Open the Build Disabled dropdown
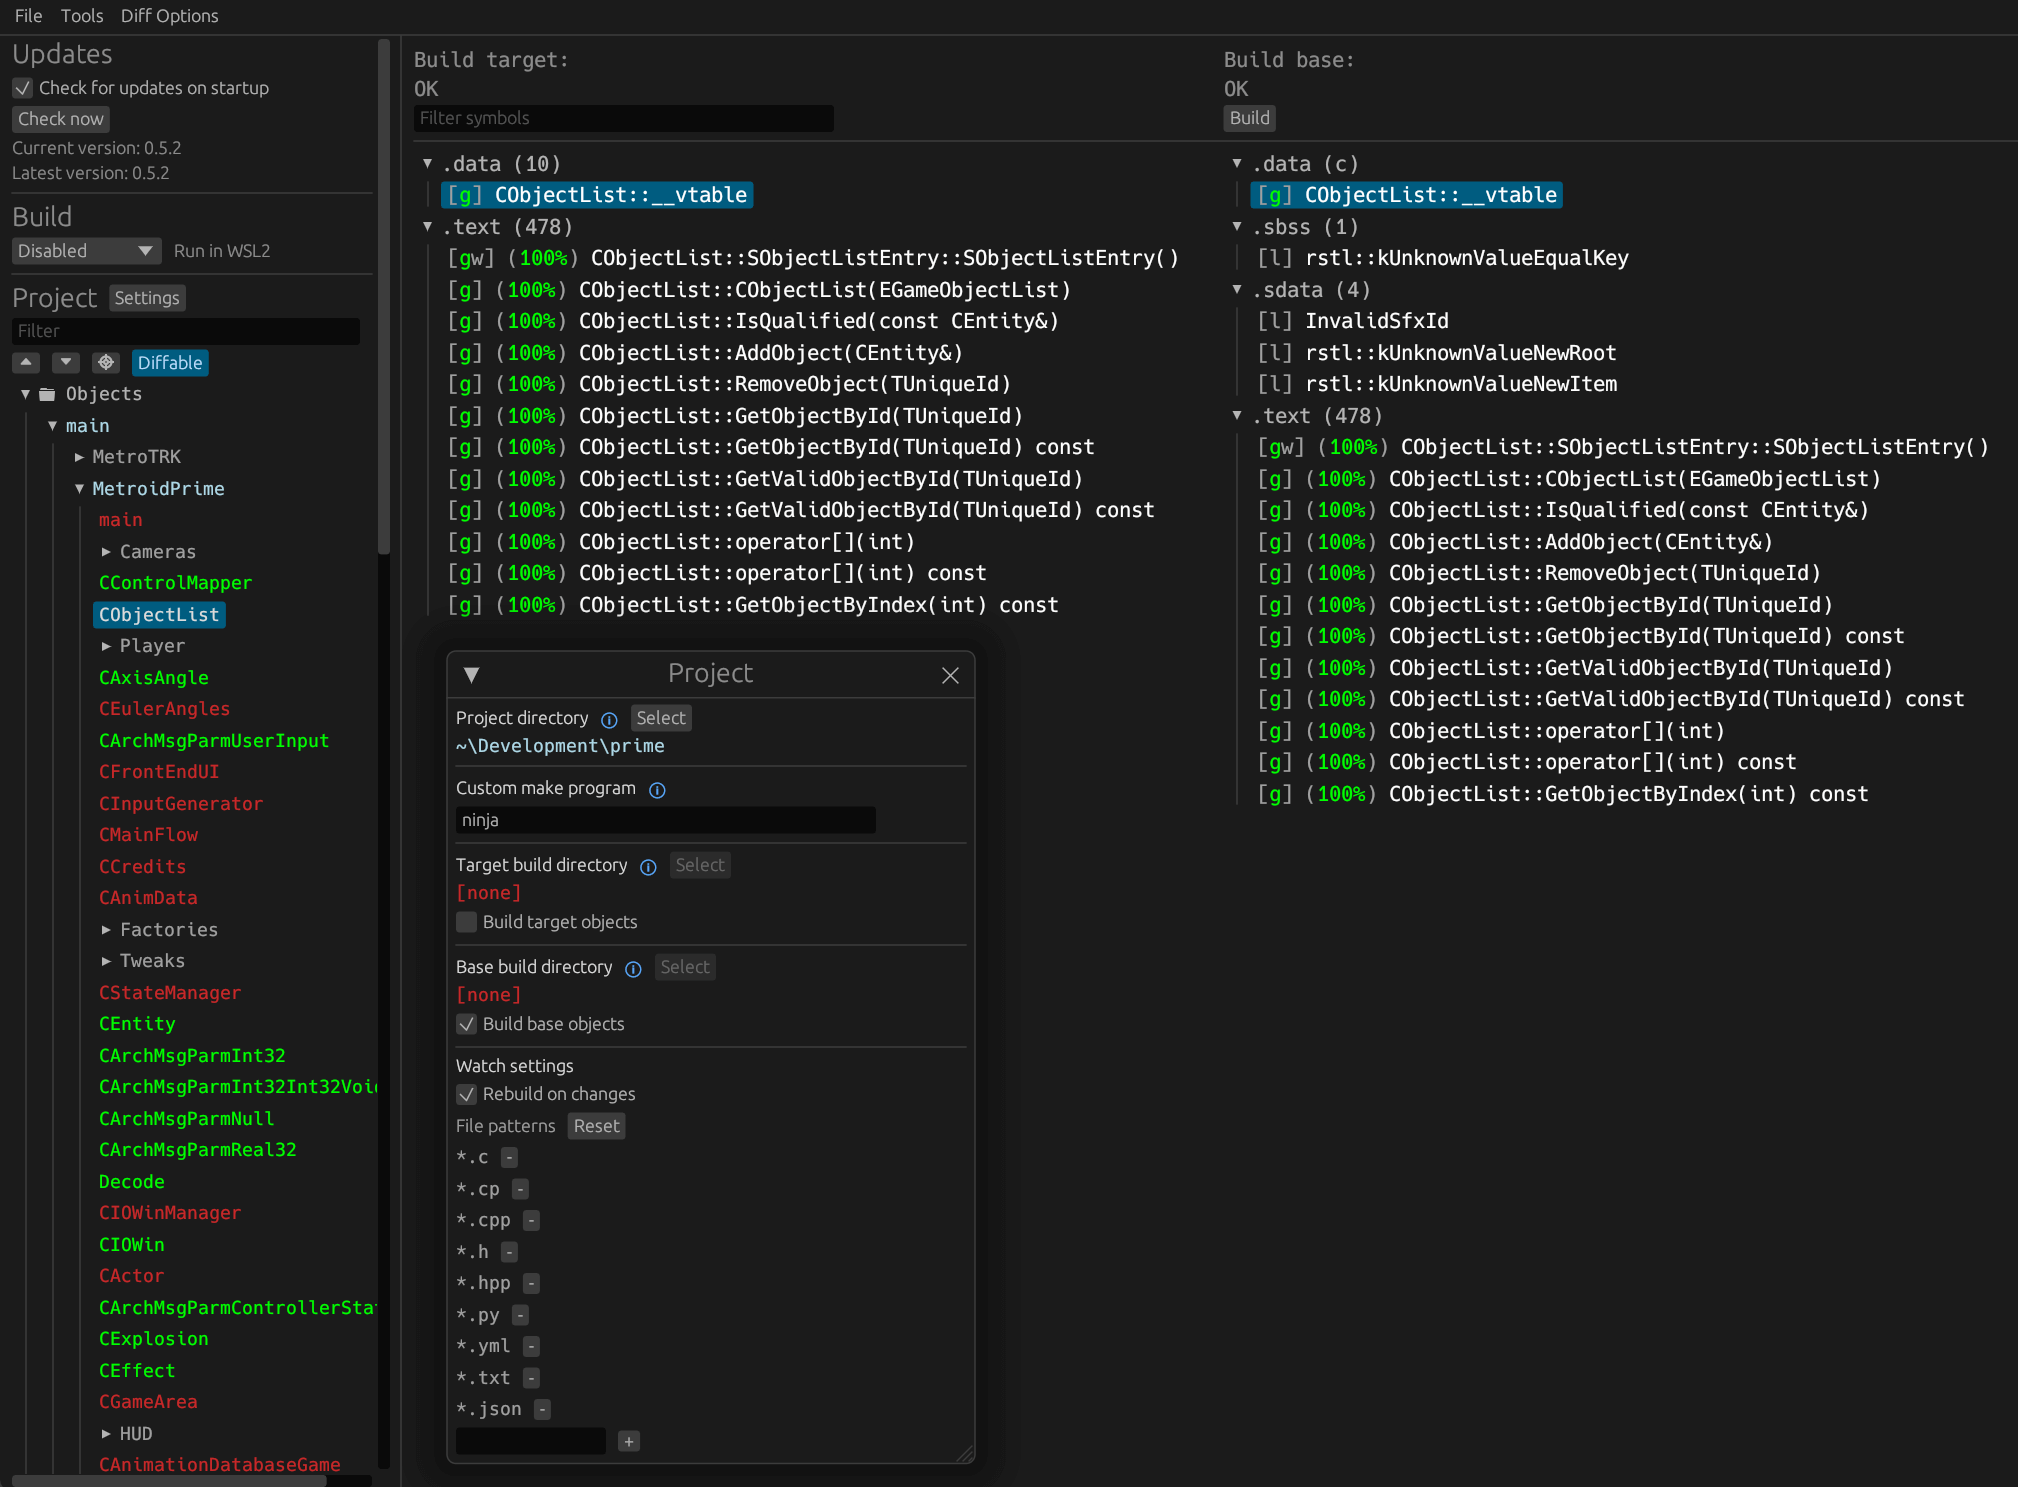 (x=86, y=251)
